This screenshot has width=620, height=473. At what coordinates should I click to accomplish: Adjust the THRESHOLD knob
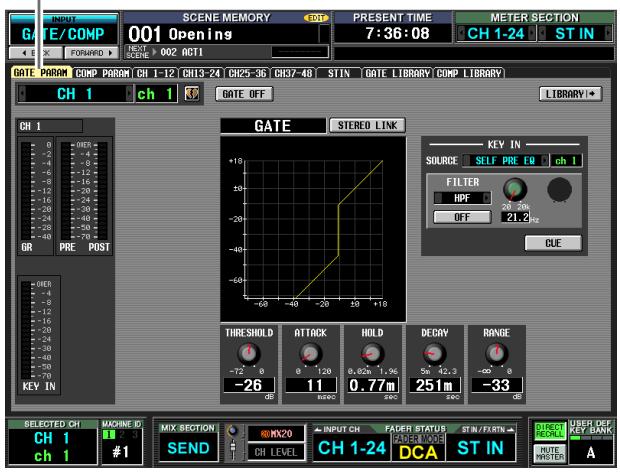[x=249, y=353]
